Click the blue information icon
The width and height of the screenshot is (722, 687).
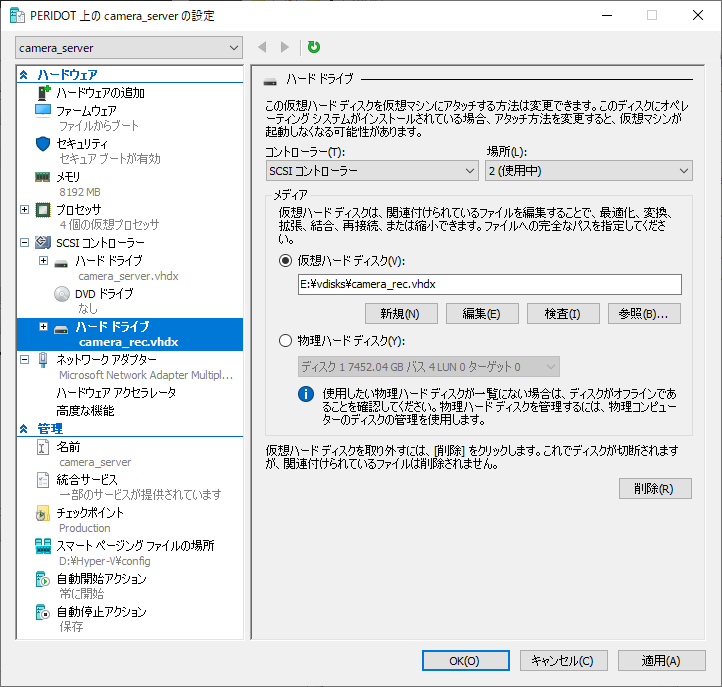pyautogui.click(x=306, y=394)
